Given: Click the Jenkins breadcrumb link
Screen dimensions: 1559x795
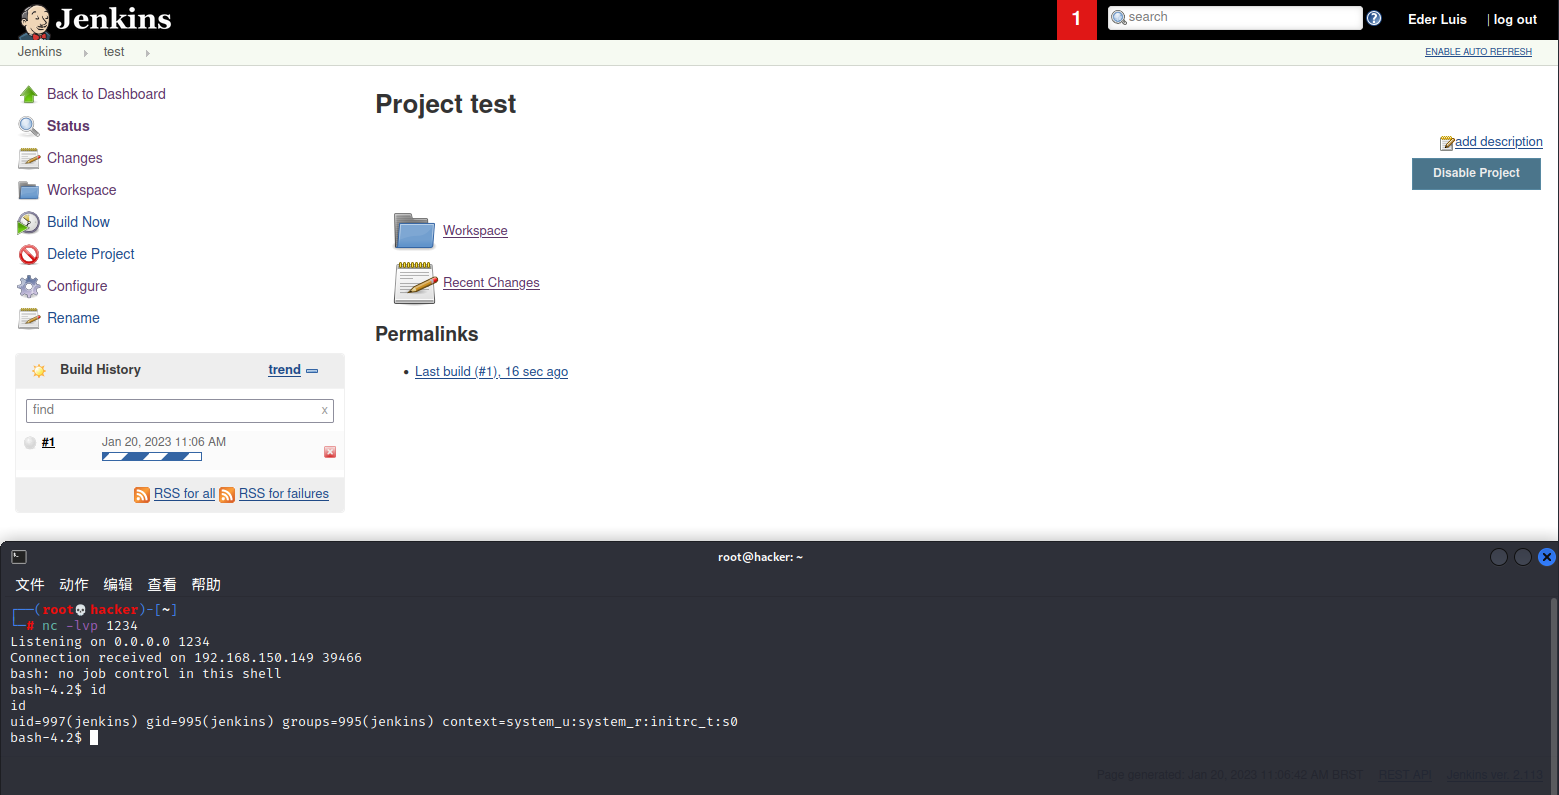Looking at the screenshot, I should (39, 52).
